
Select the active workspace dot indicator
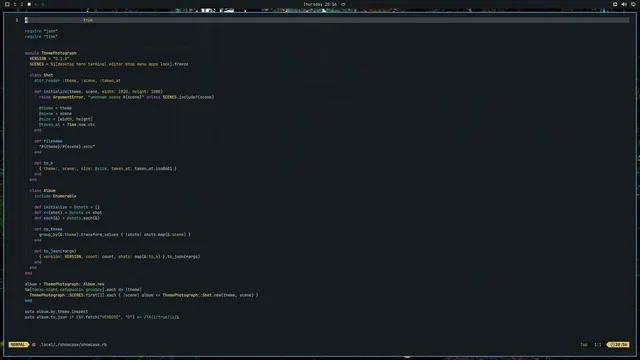coord(29,4)
